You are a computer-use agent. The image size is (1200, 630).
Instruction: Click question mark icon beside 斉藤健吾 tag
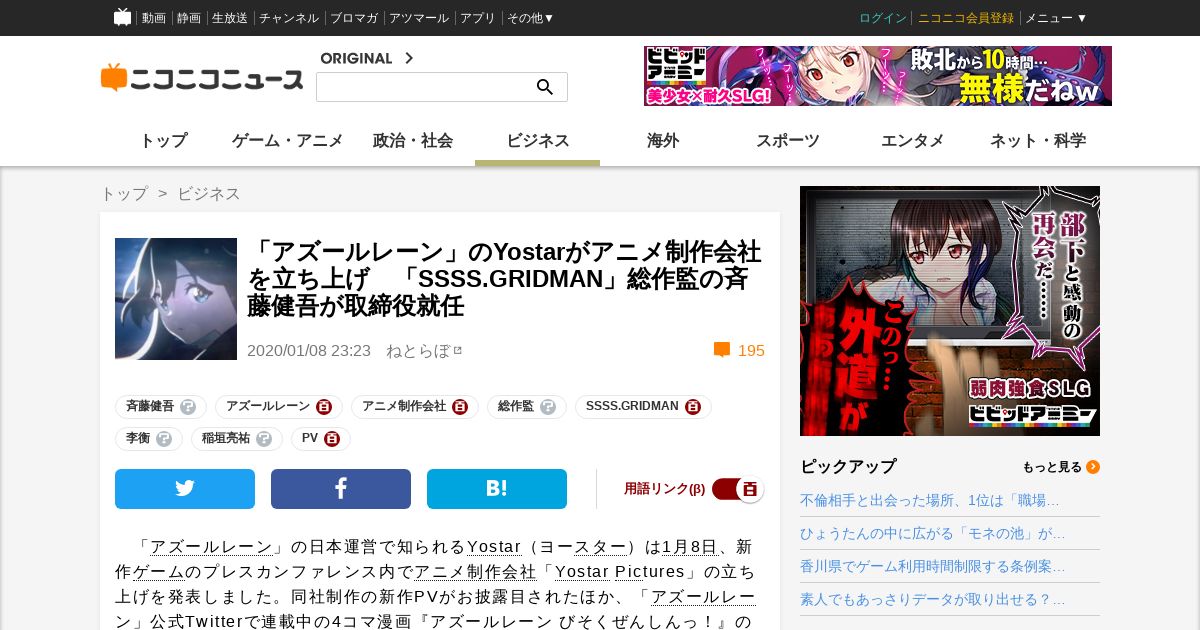(188, 407)
